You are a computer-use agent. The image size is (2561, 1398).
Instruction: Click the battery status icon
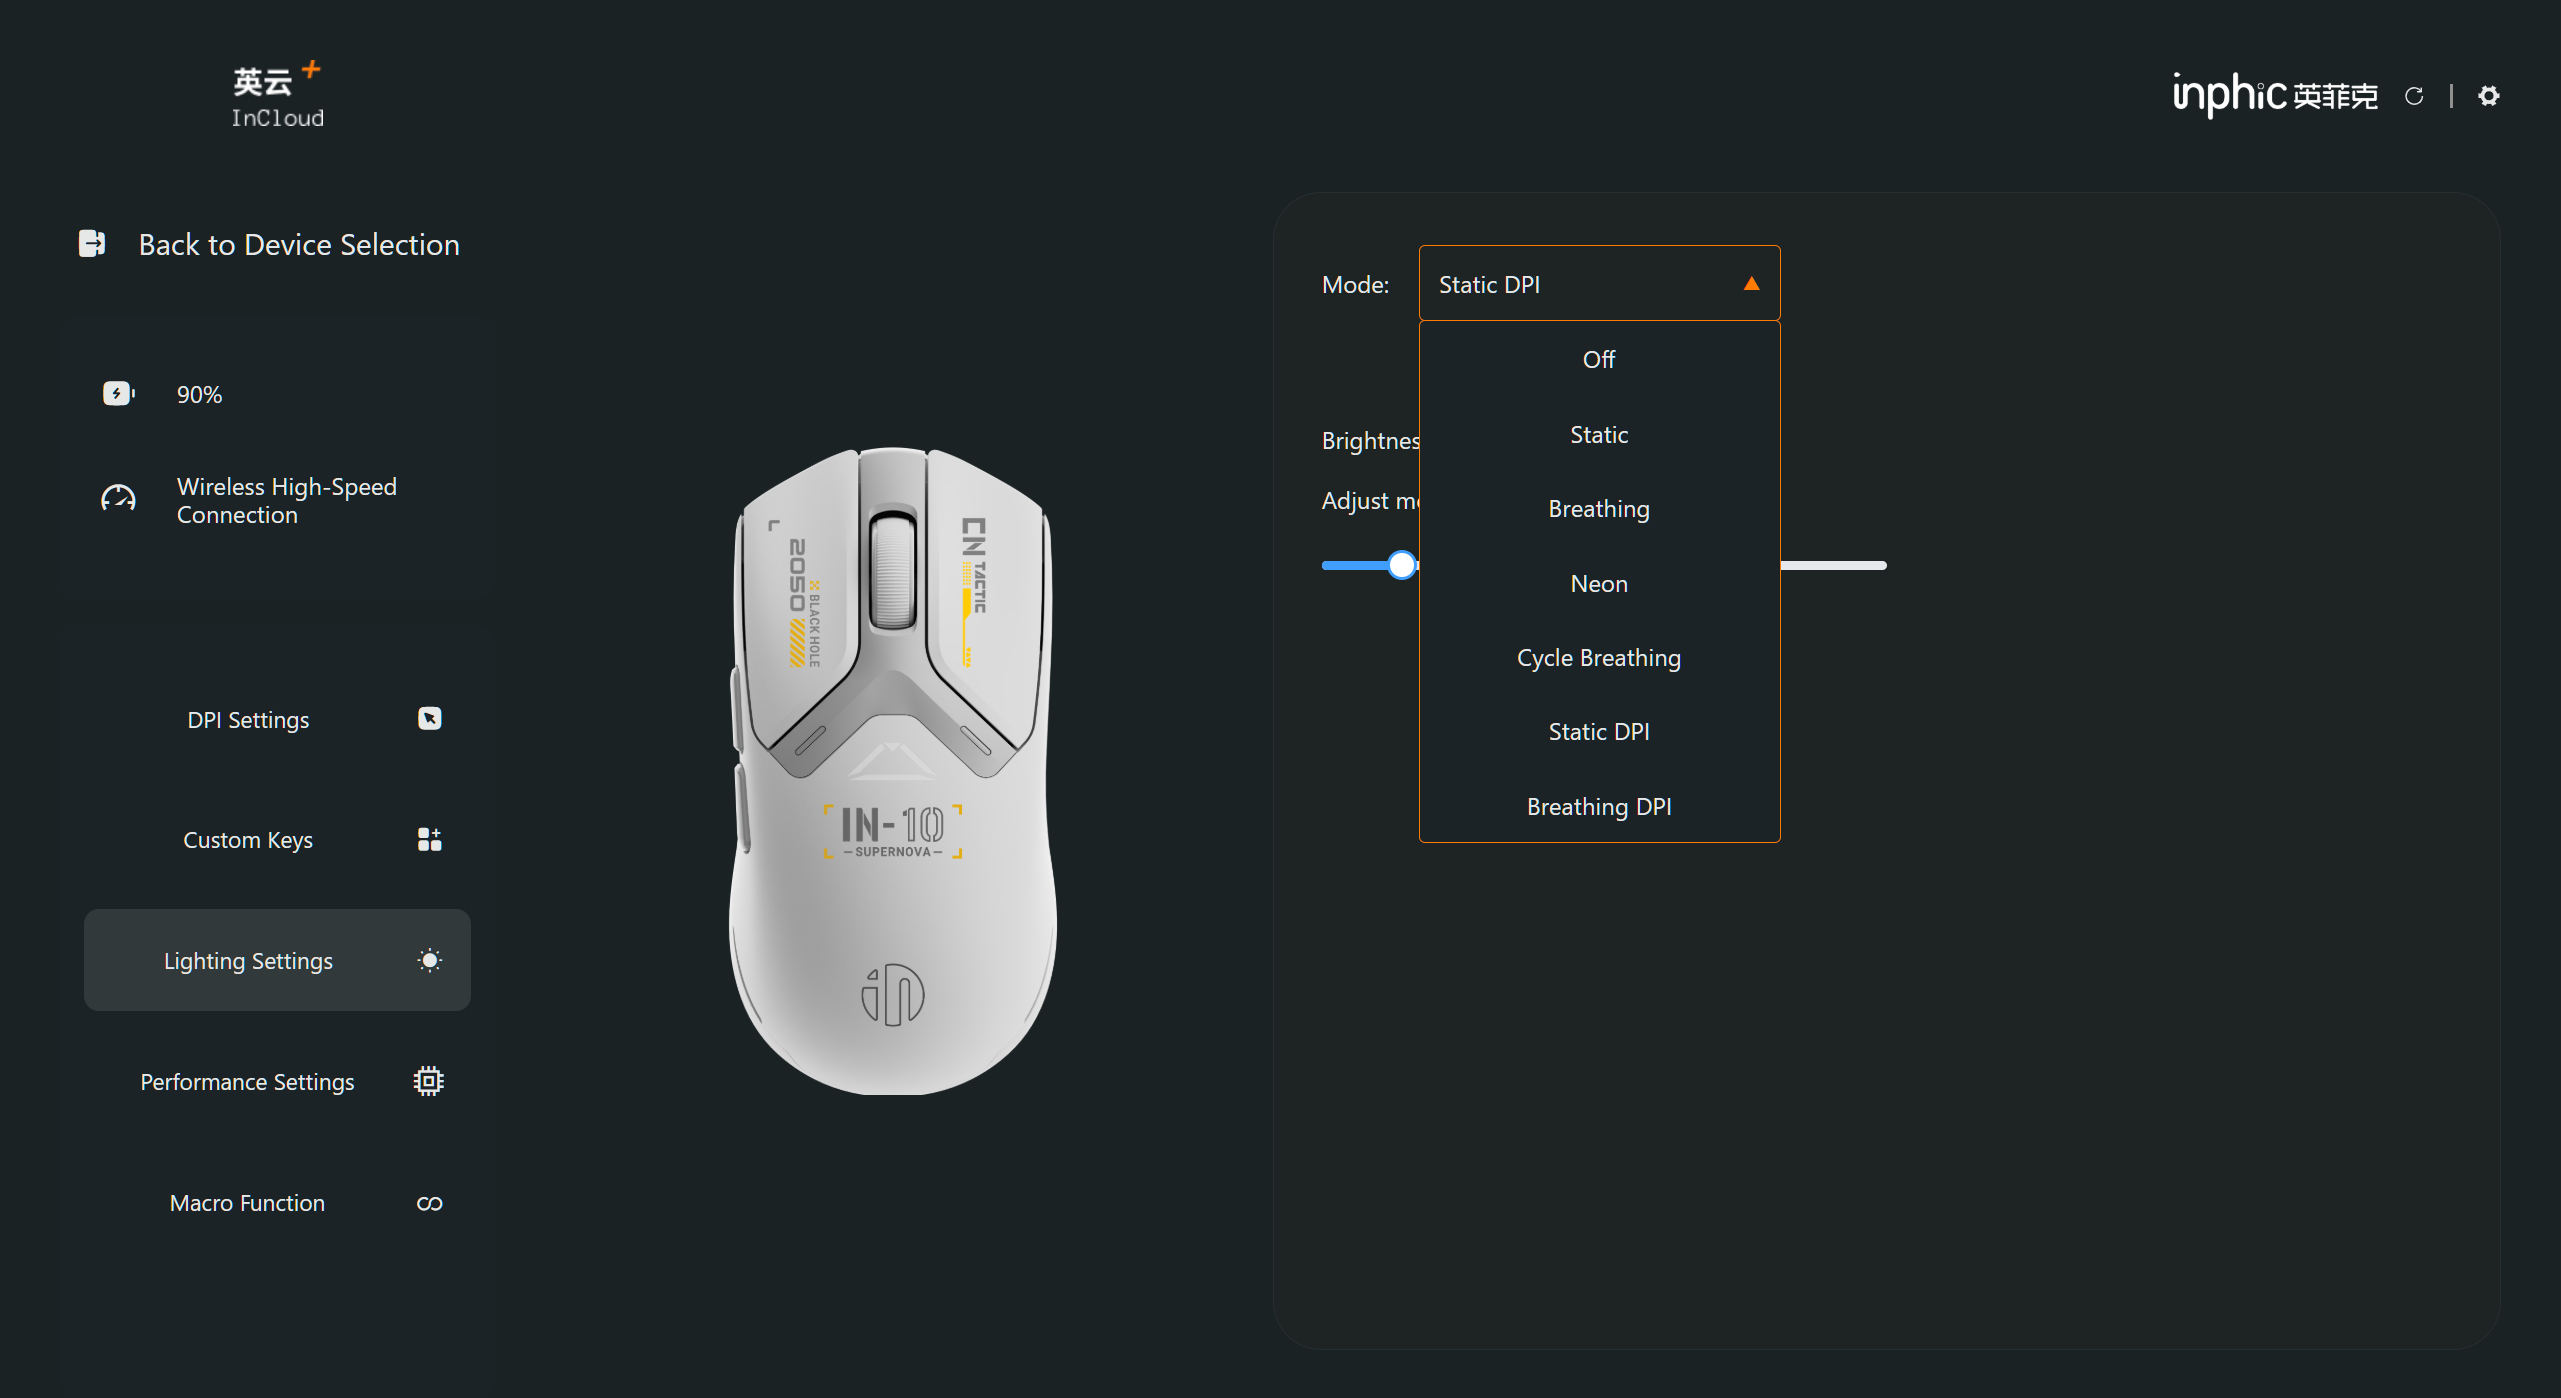coord(118,394)
